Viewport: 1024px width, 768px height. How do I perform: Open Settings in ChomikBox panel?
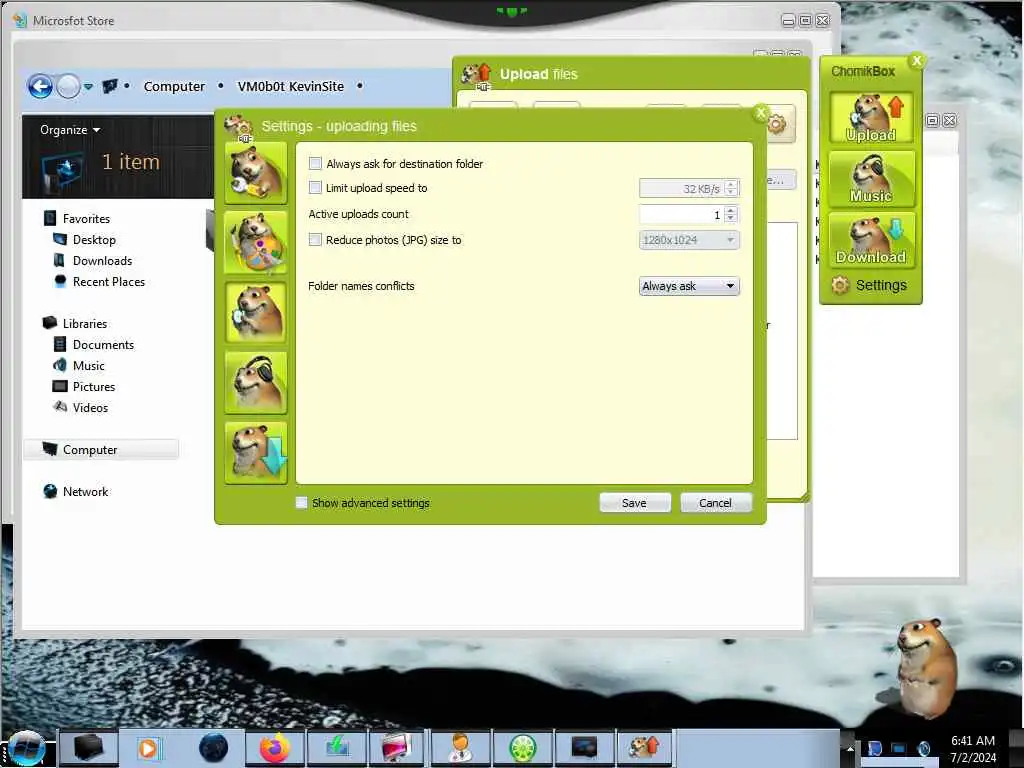point(870,285)
